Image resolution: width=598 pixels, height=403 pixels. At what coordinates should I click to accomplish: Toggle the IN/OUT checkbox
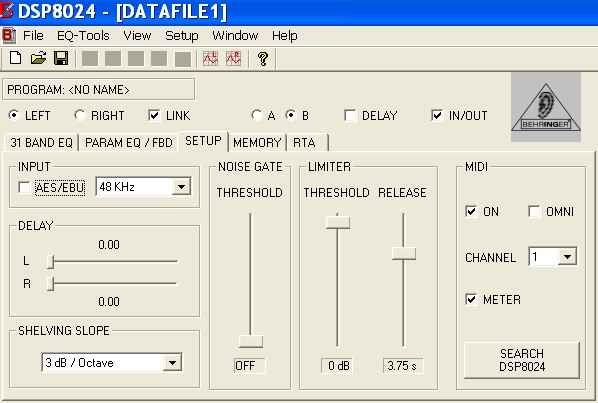(x=437, y=115)
